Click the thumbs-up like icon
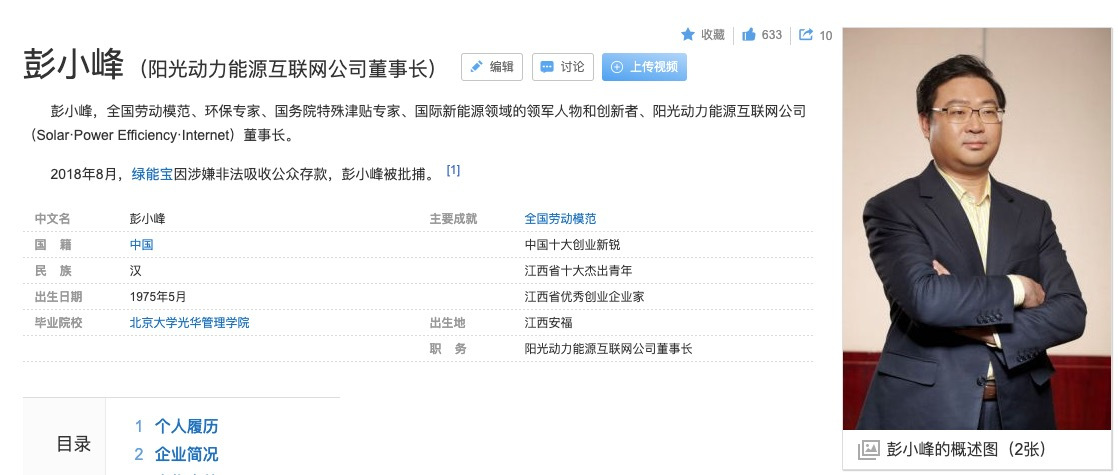 749,34
